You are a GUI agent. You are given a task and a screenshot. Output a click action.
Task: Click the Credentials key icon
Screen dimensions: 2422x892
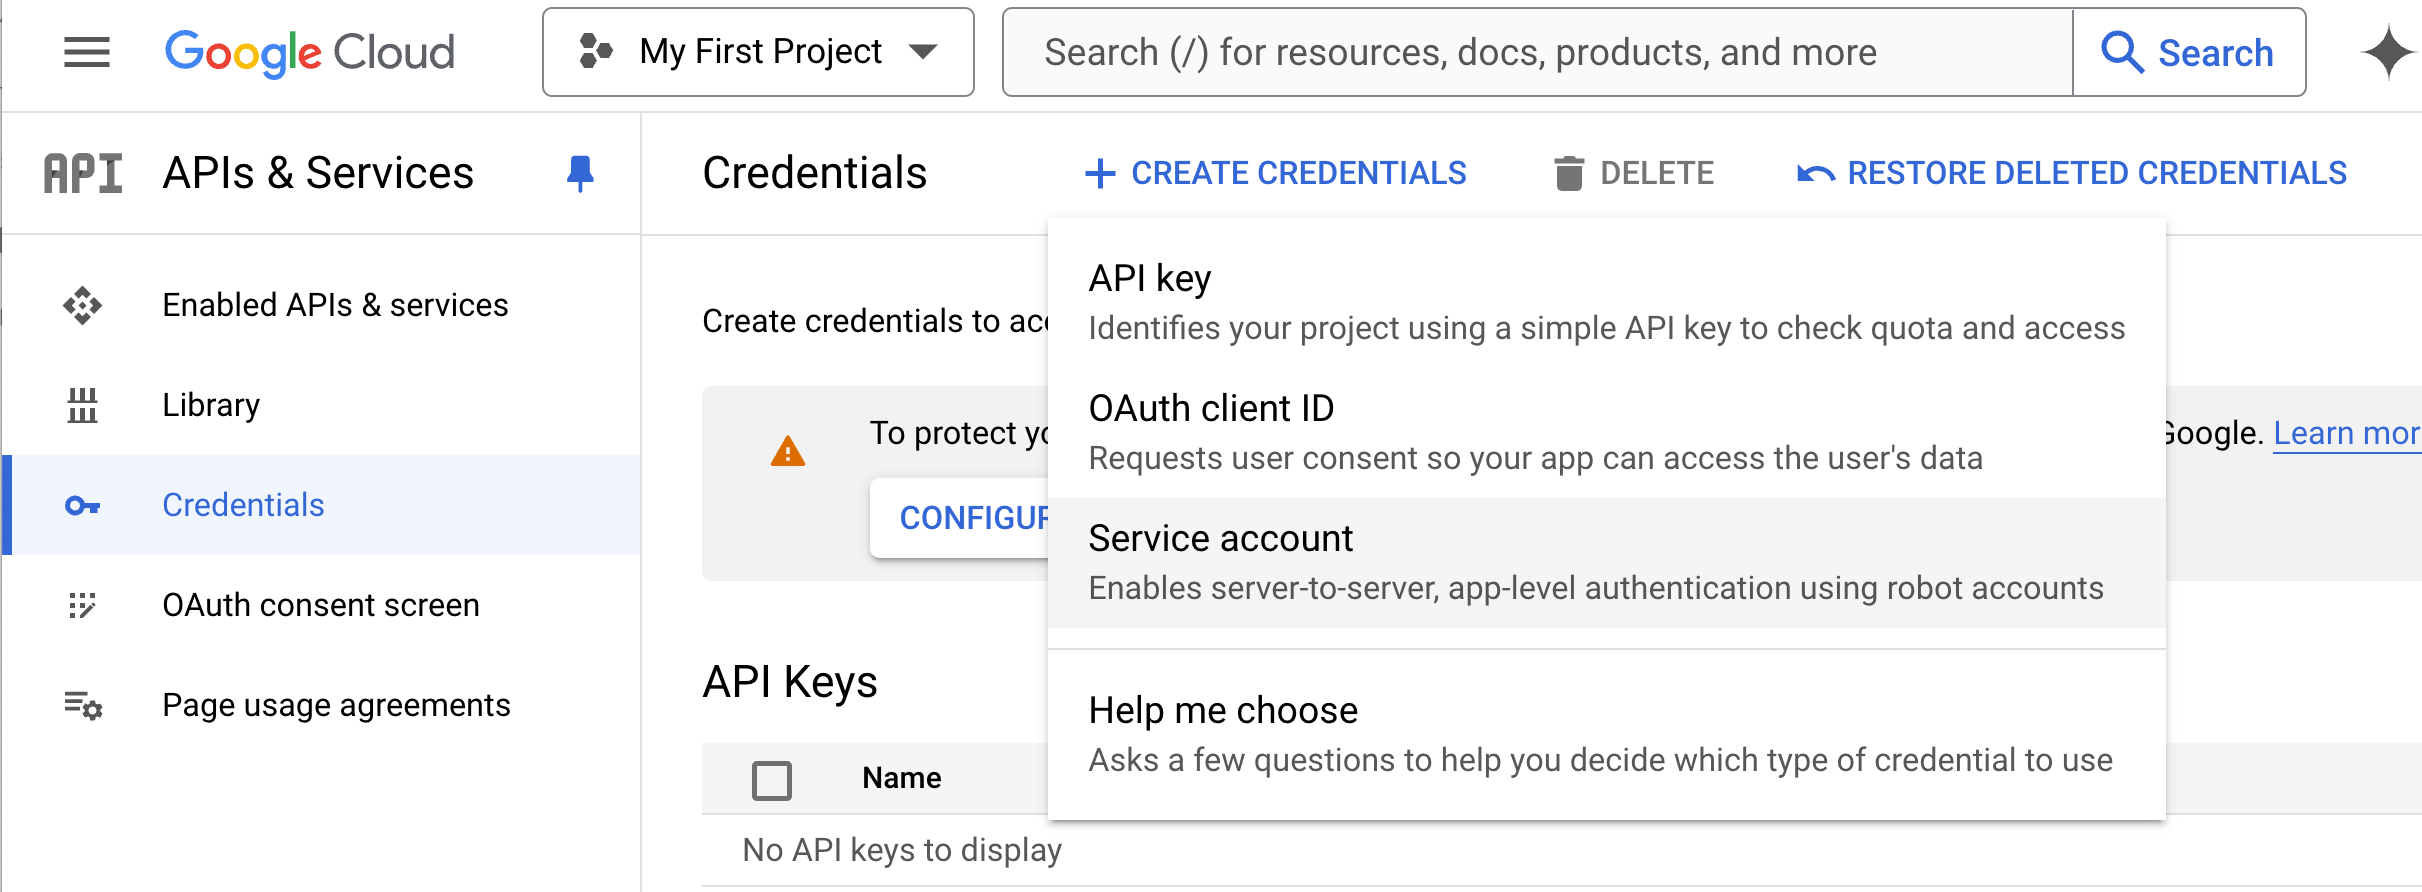click(83, 505)
